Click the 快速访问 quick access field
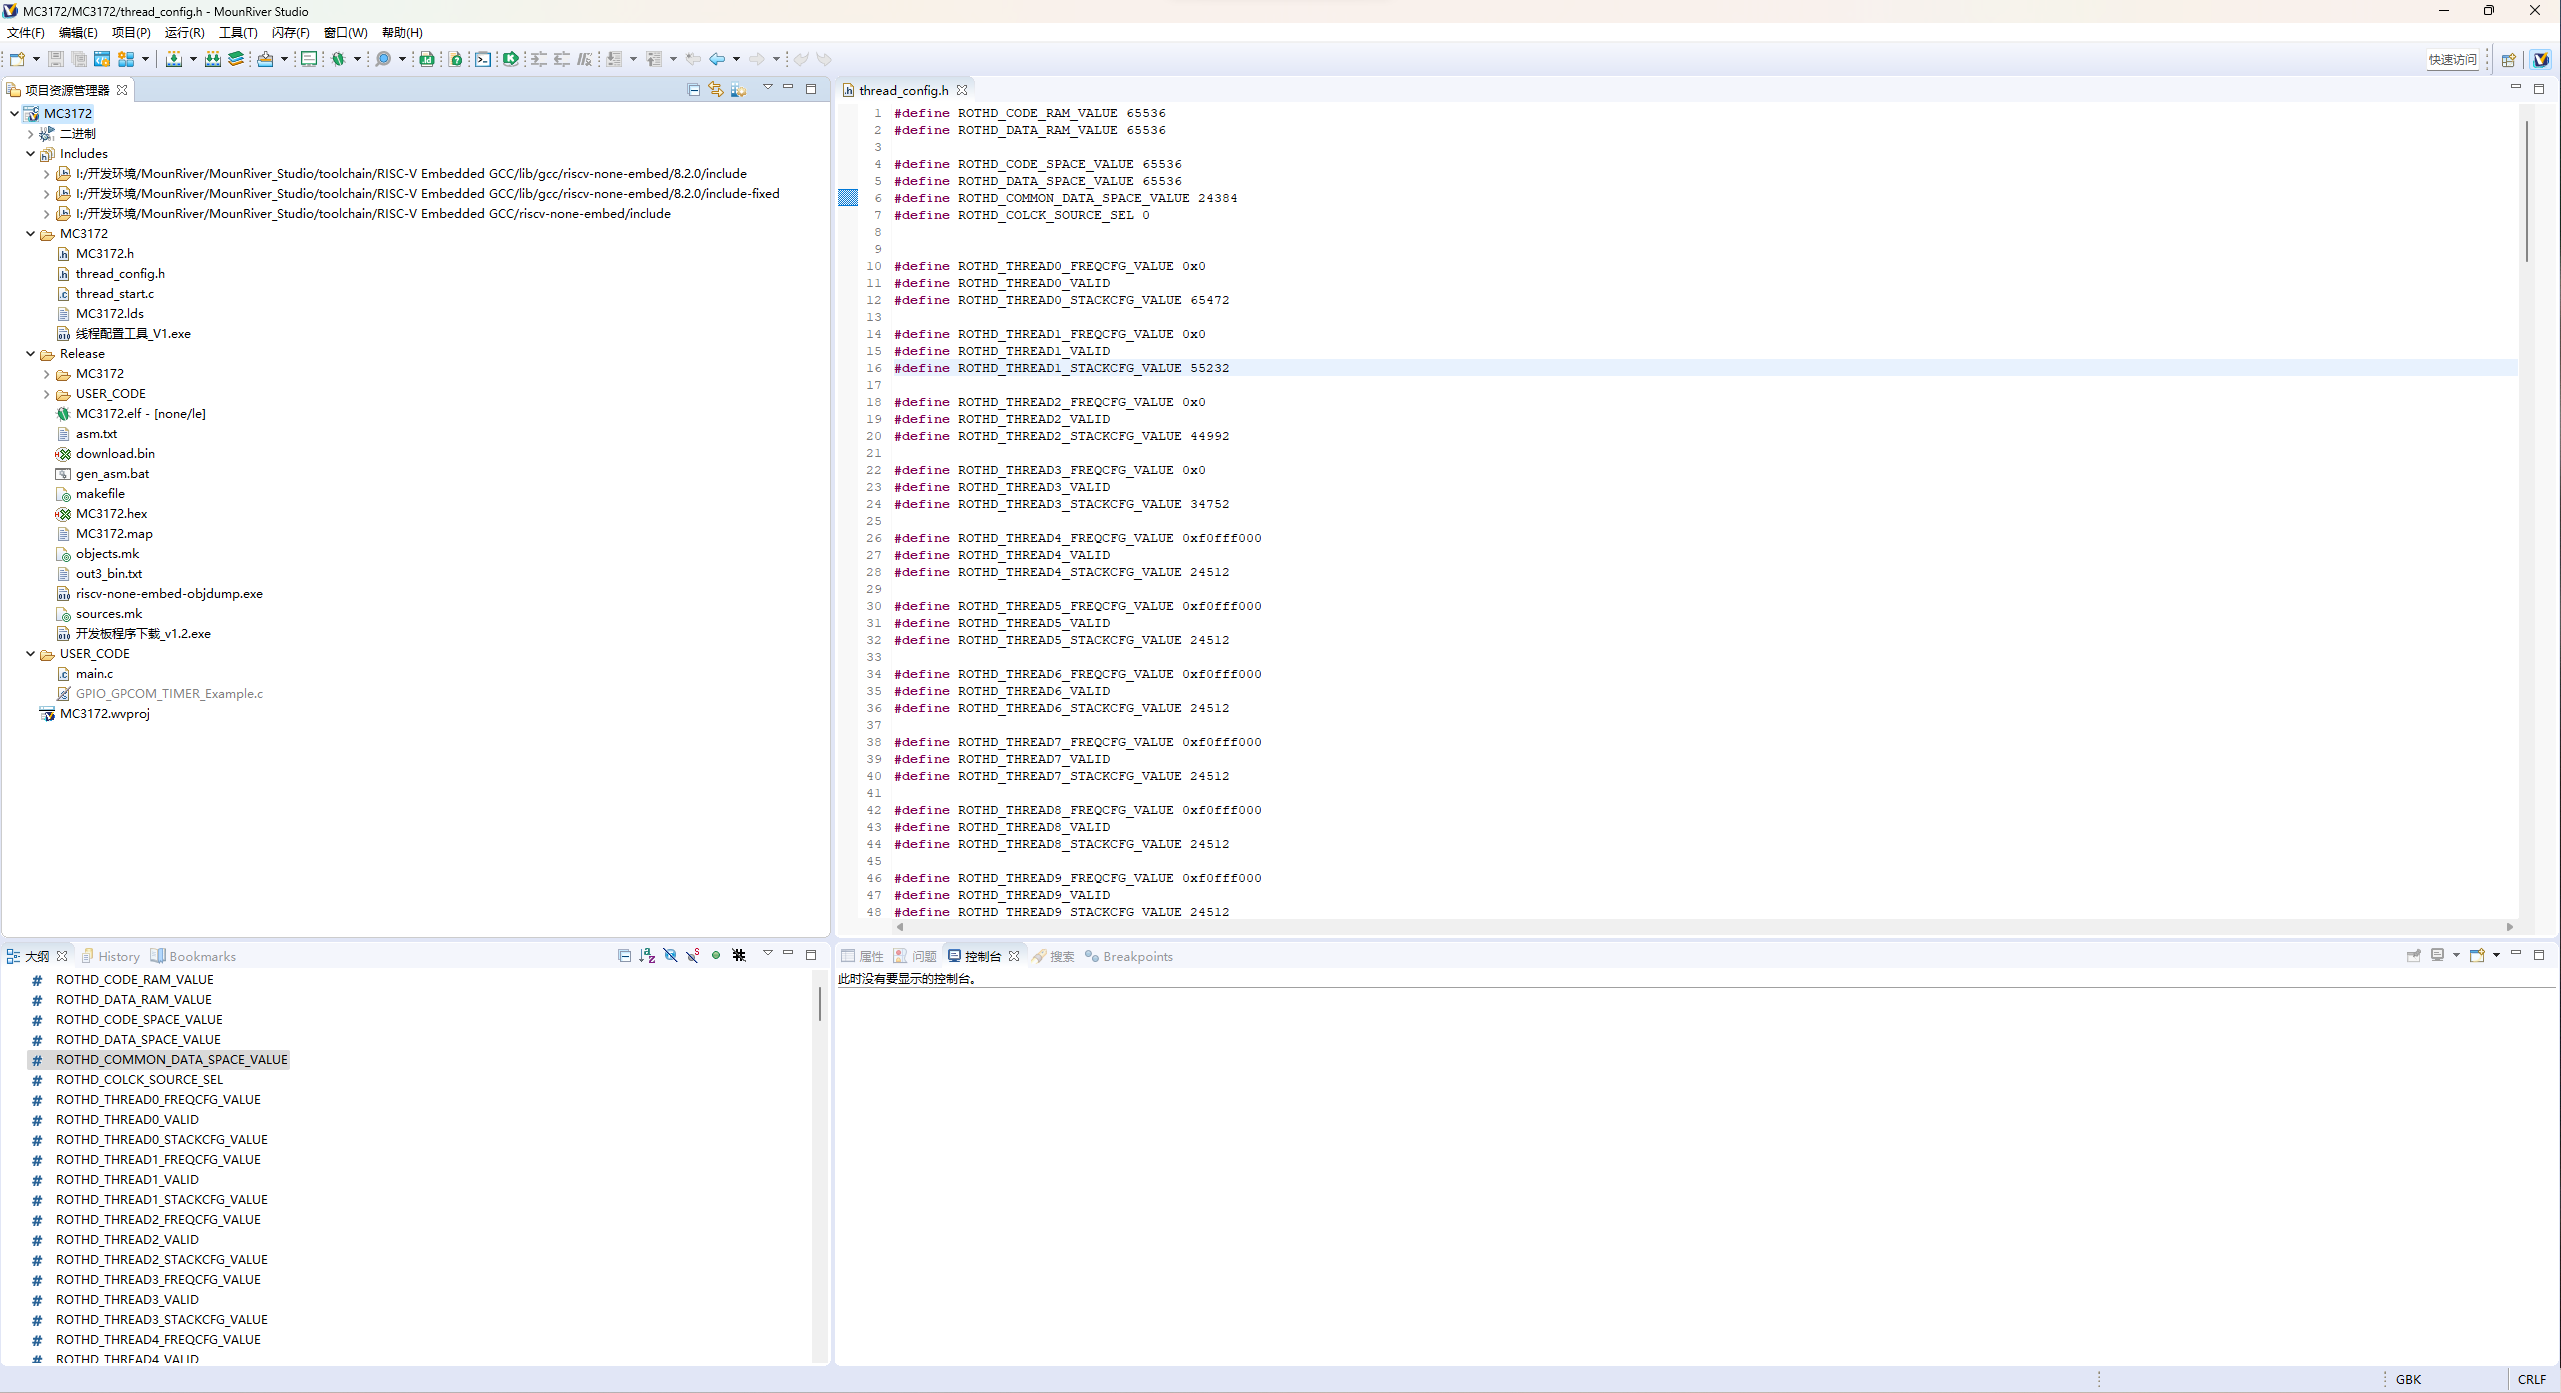 (2453, 59)
